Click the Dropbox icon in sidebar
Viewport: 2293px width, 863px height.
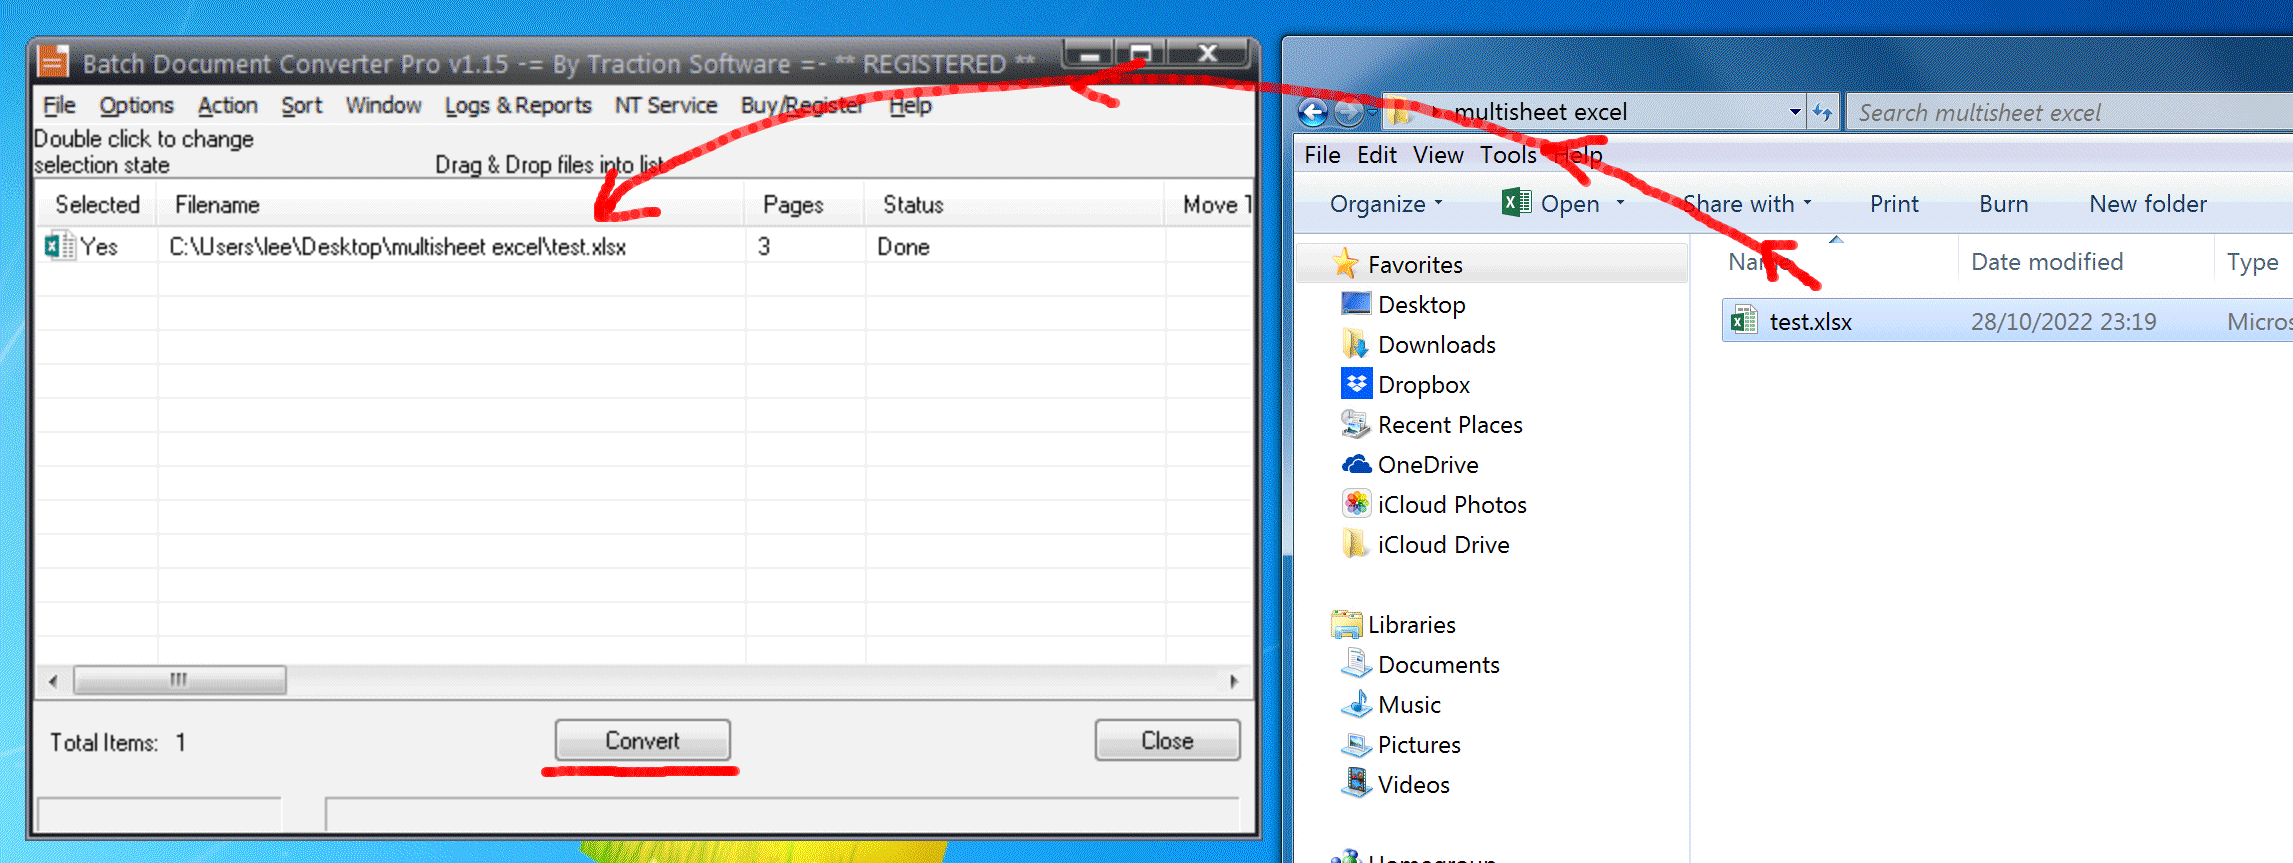[1356, 384]
